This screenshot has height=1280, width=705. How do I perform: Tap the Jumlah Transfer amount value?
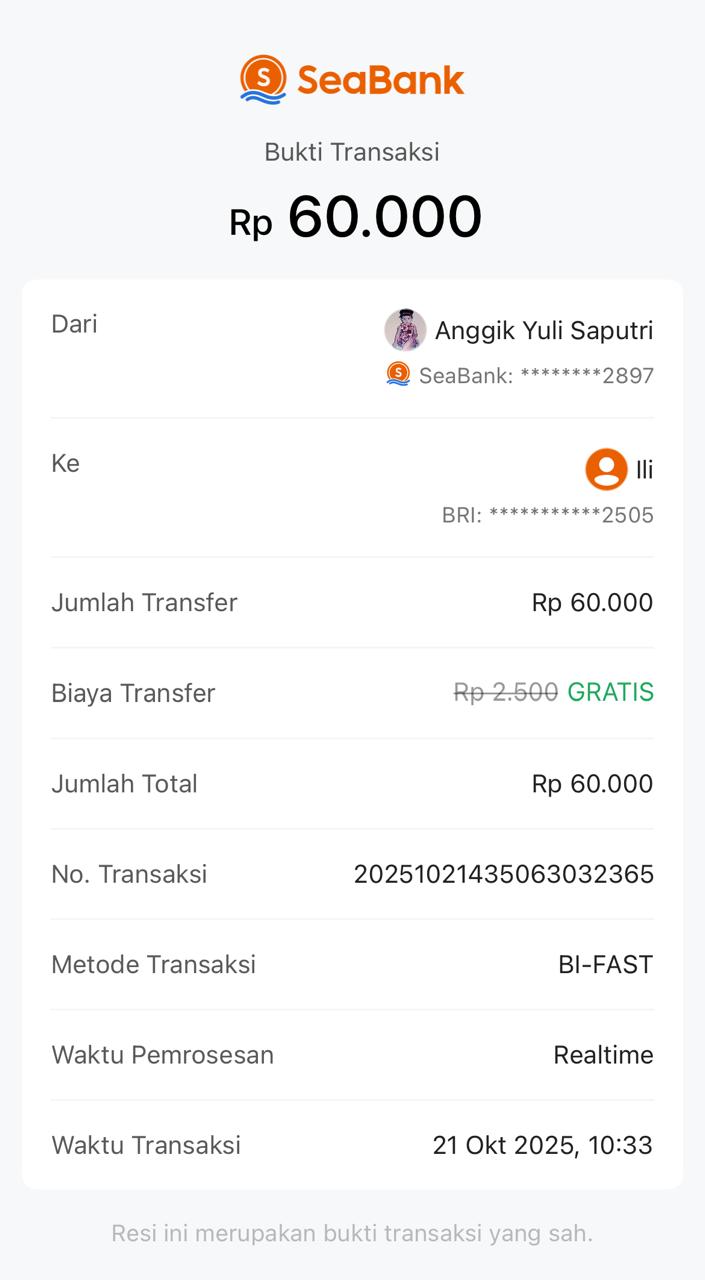click(592, 603)
